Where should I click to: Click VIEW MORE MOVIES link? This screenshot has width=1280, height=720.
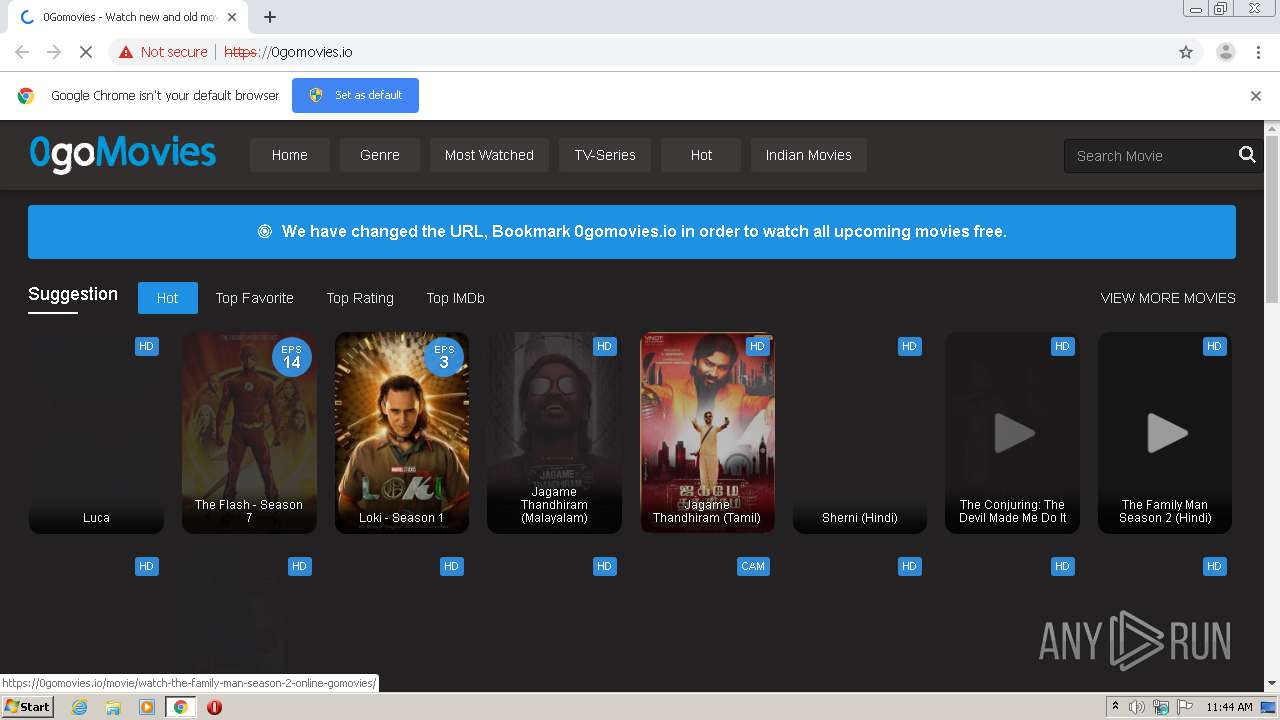[x=1168, y=298]
